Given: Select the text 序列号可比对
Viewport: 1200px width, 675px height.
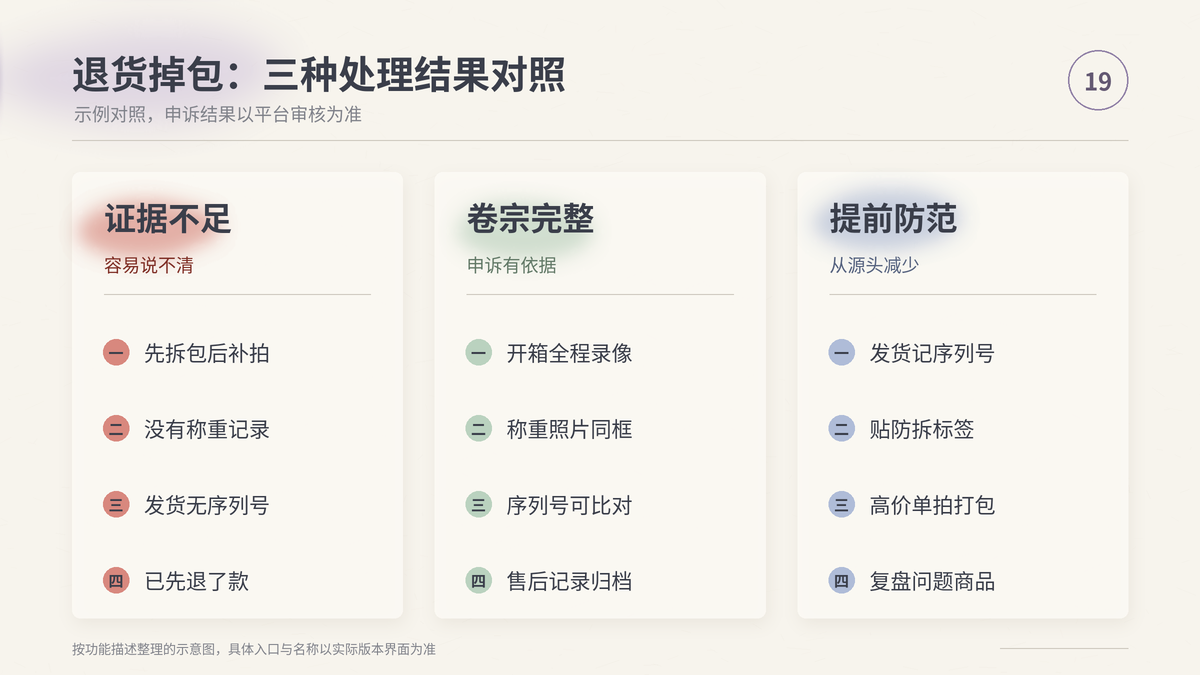Looking at the screenshot, I should [x=570, y=505].
